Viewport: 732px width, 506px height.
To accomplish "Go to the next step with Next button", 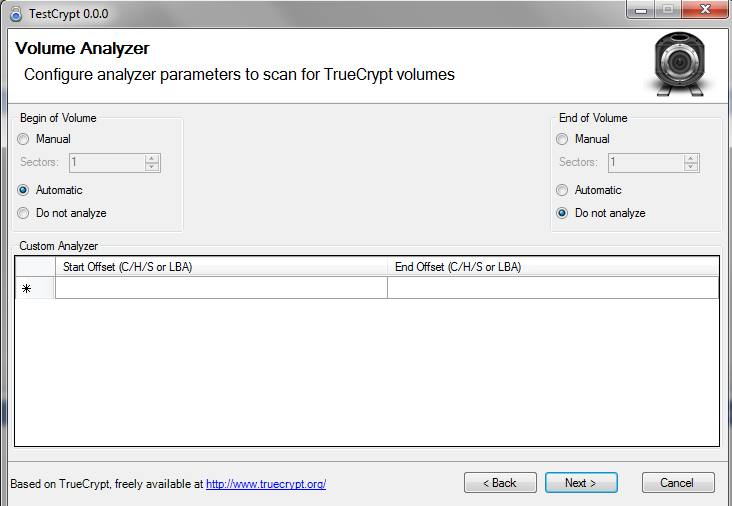I will [x=581, y=483].
